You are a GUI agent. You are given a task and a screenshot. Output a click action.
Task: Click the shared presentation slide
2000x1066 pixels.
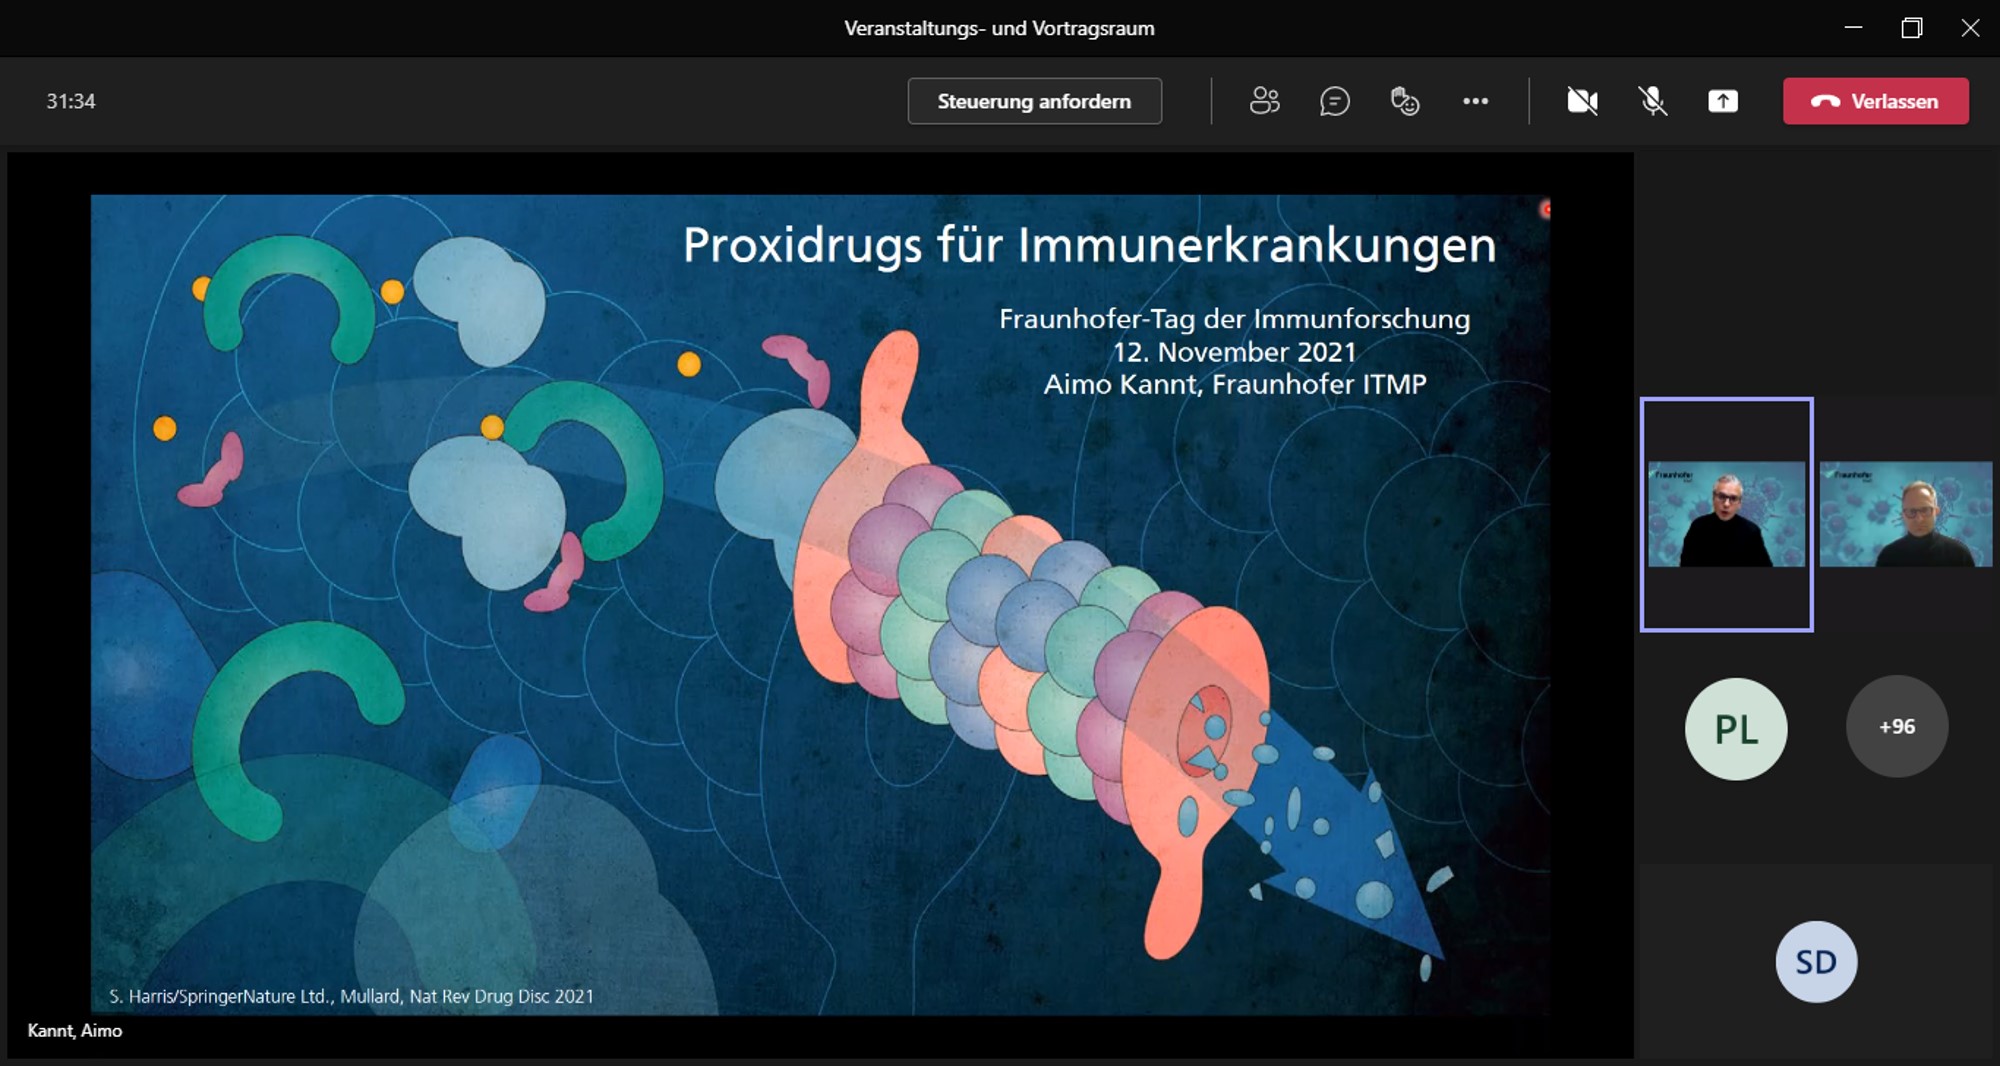tap(820, 605)
